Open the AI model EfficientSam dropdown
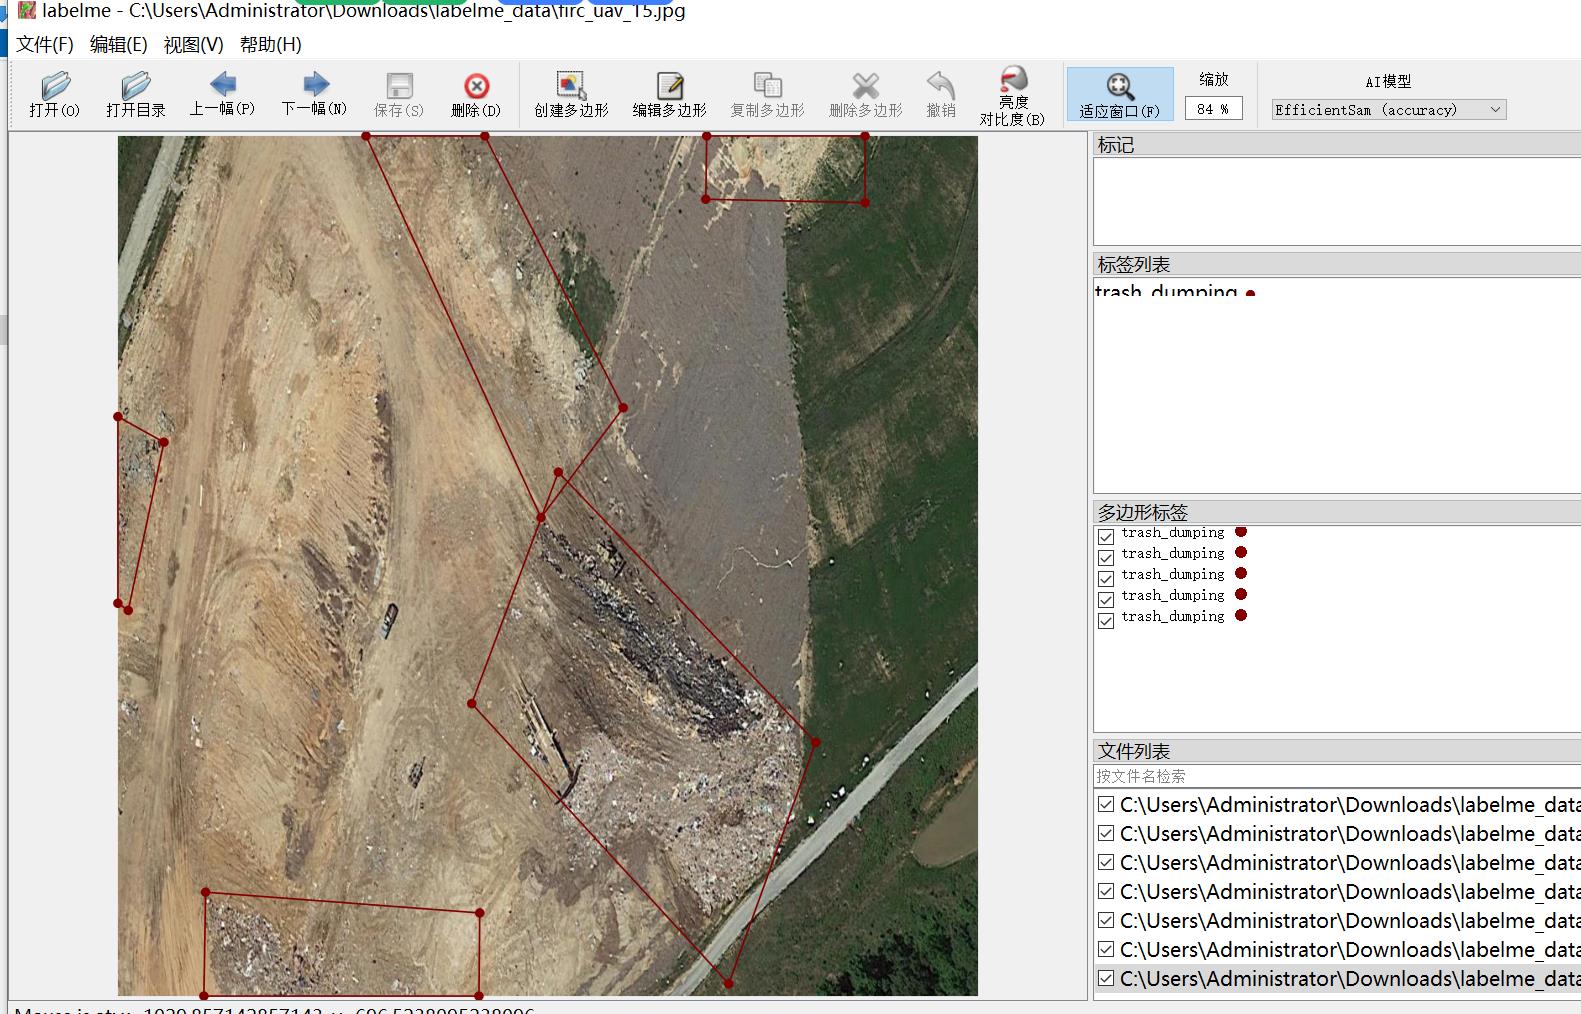The height and width of the screenshot is (1014, 1581). pyautogui.click(x=1388, y=110)
